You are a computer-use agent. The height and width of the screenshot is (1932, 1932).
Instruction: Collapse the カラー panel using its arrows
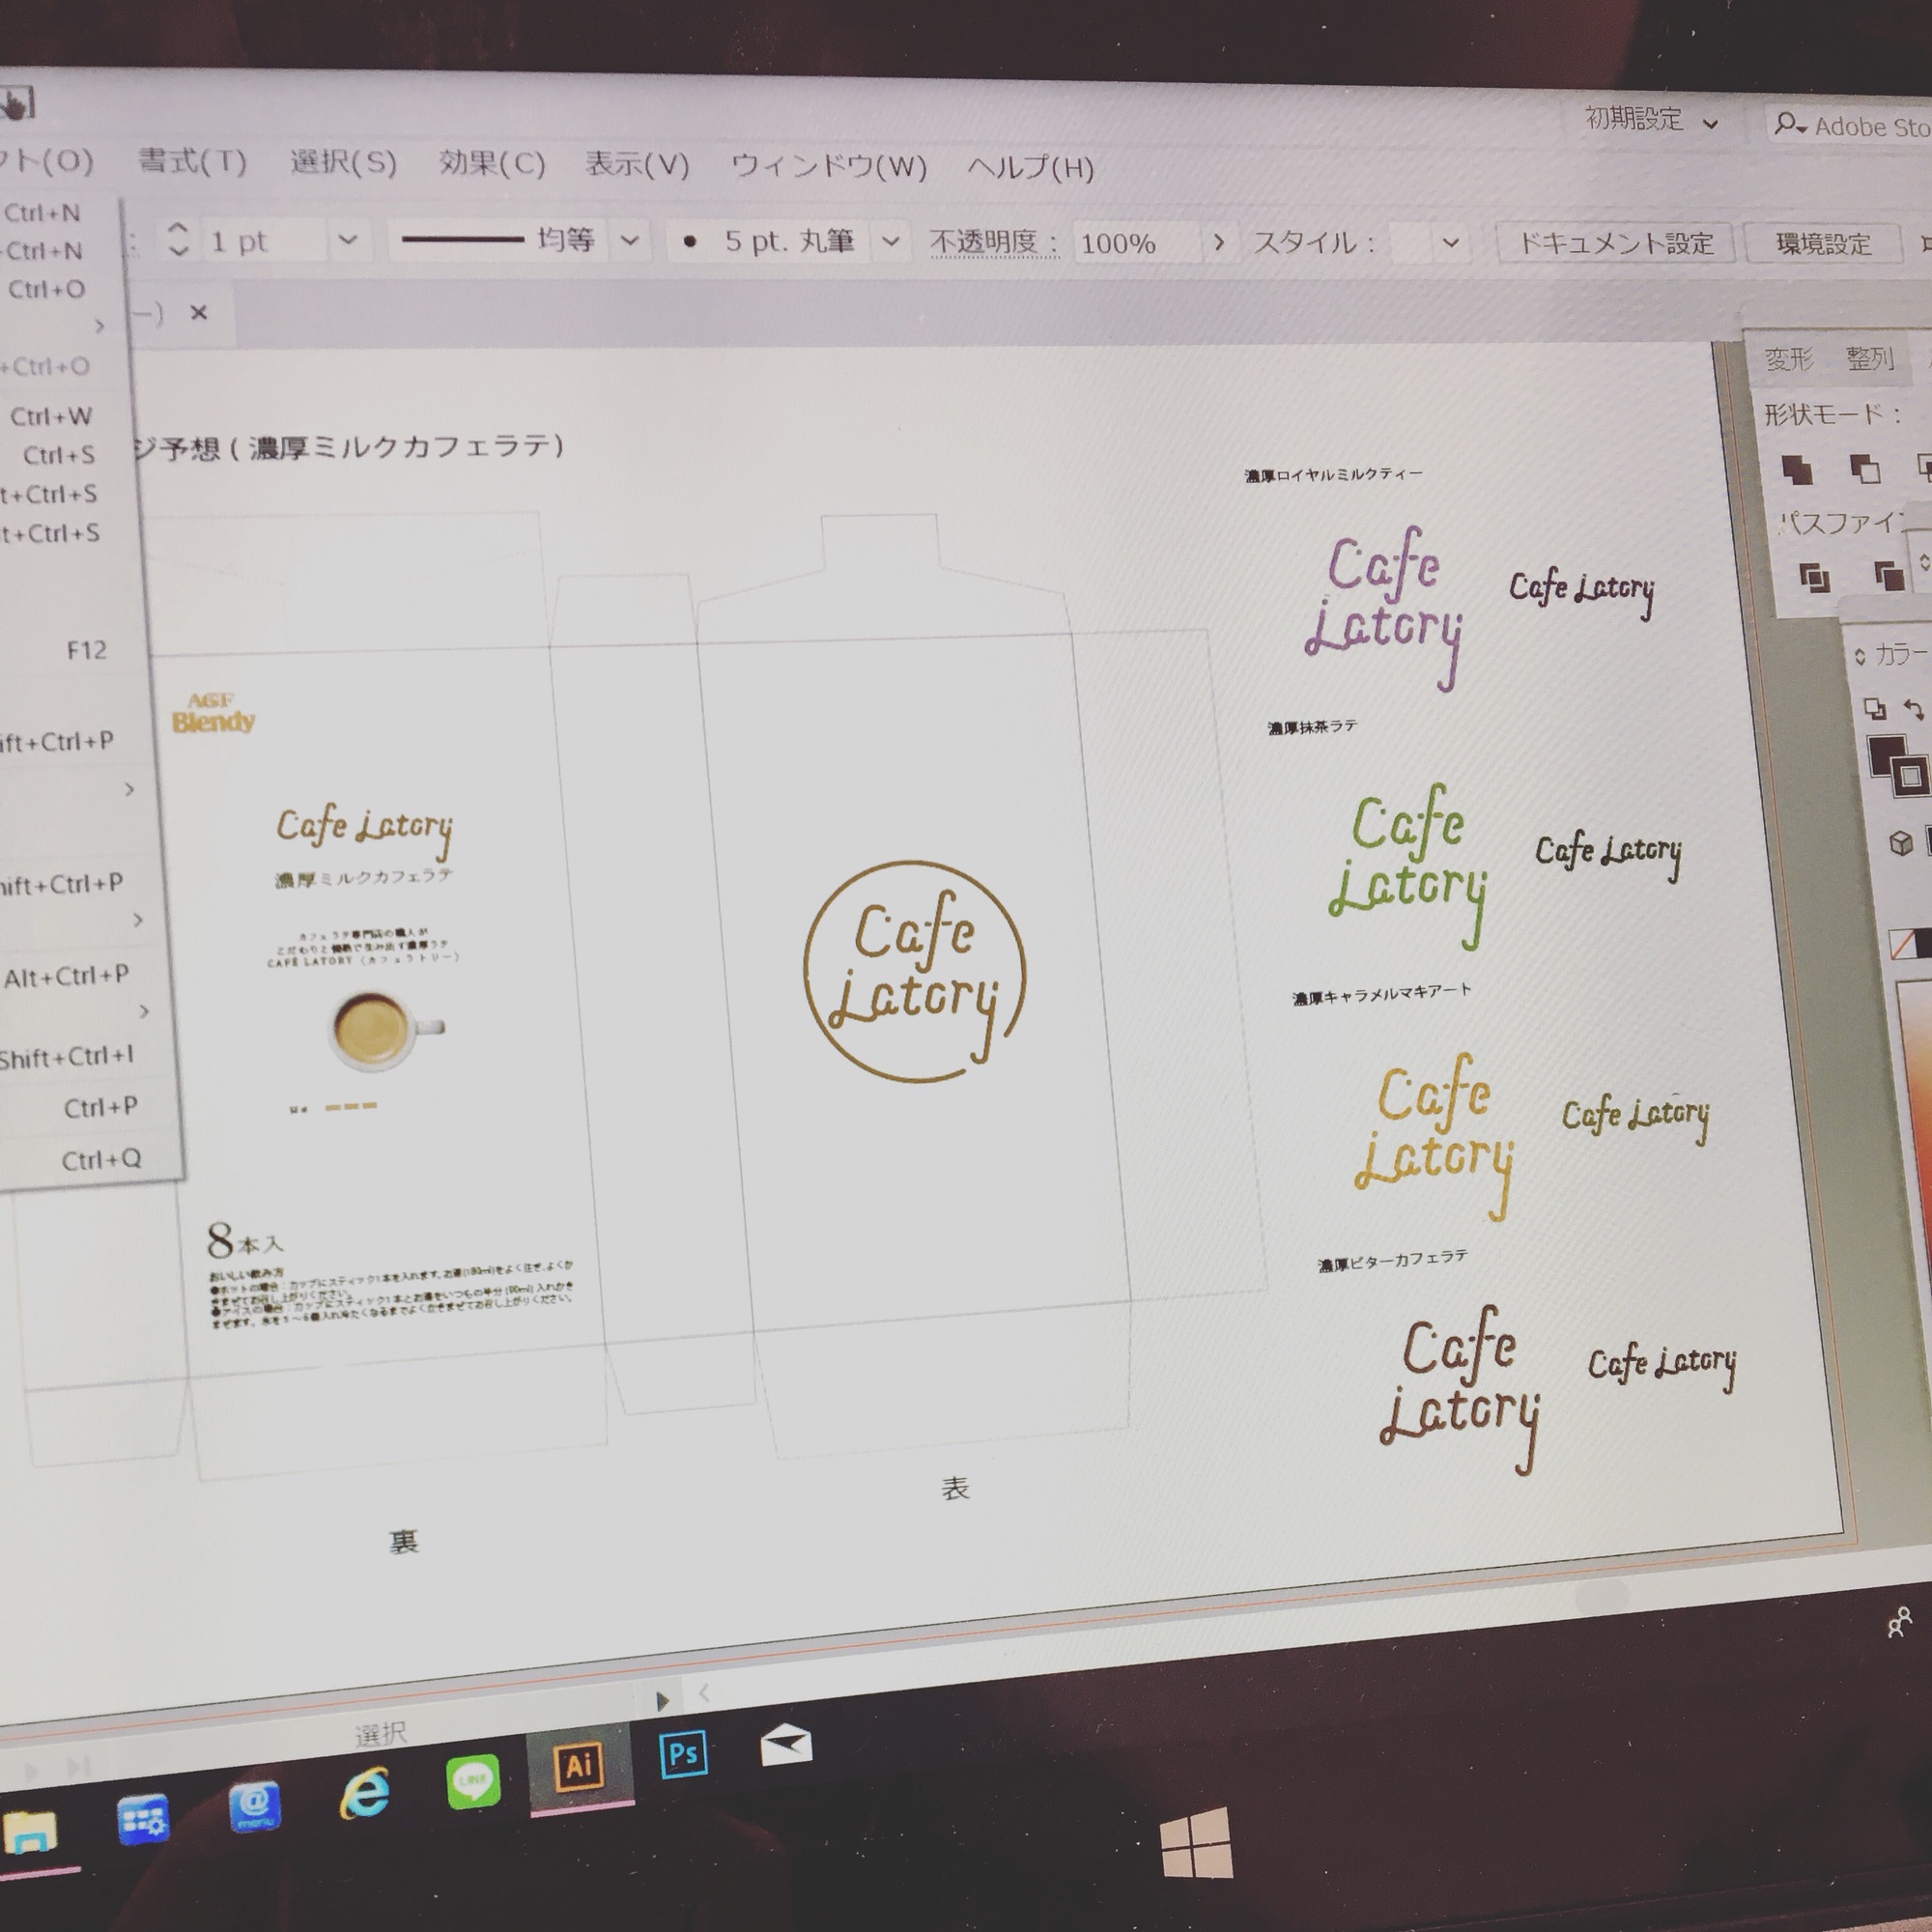(x=1859, y=656)
